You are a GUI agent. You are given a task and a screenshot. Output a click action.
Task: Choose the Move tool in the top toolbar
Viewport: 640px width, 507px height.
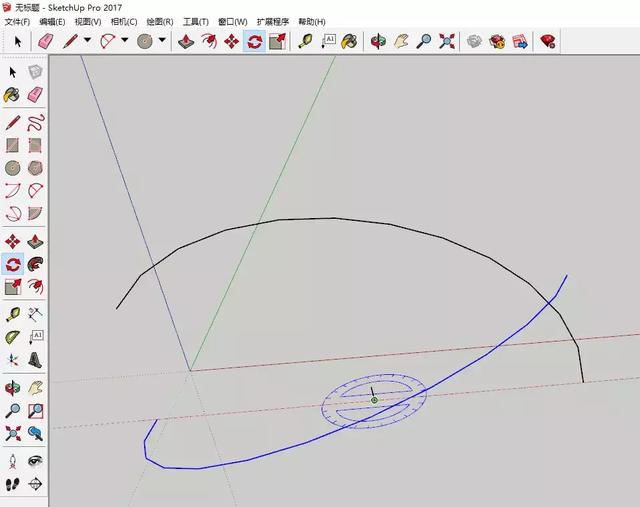coord(231,41)
